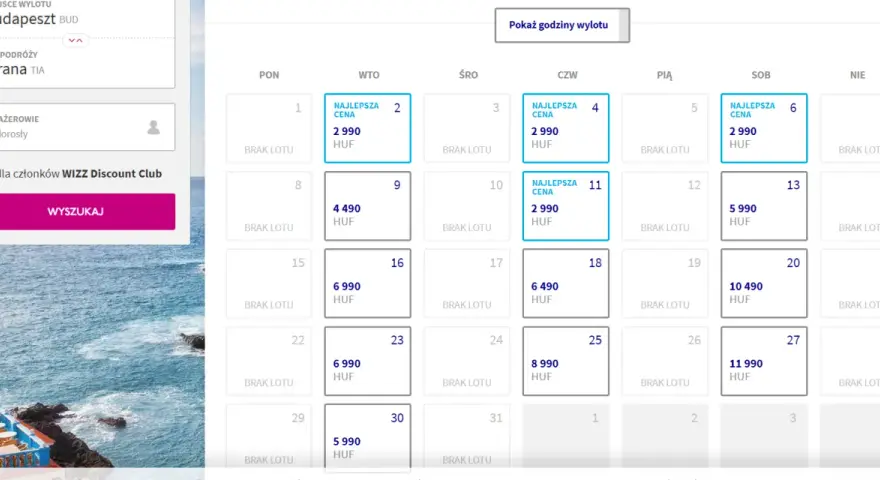The width and height of the screenshot is (880, 480).
Task: Select day 18 priced 6 490 HUF
Action: pos(566,284)
